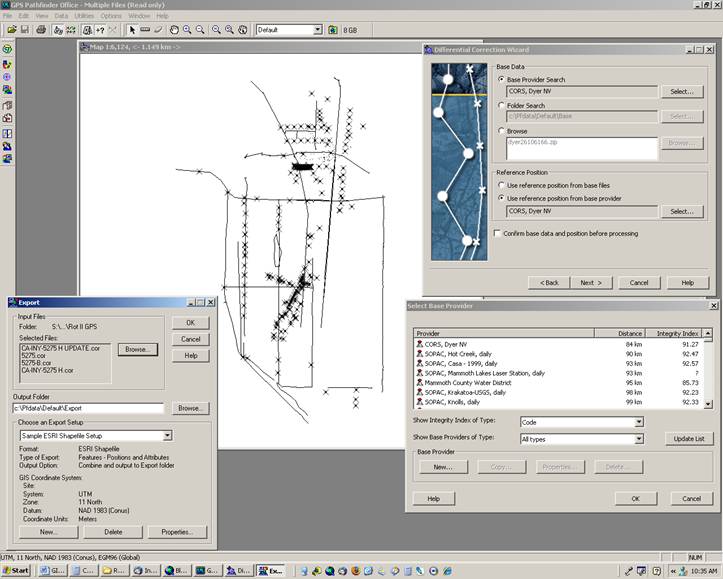Choose 'Use reference position from base provider'
Image resolution: width=723 pixels, height=579 pixels.
(501, 198)
